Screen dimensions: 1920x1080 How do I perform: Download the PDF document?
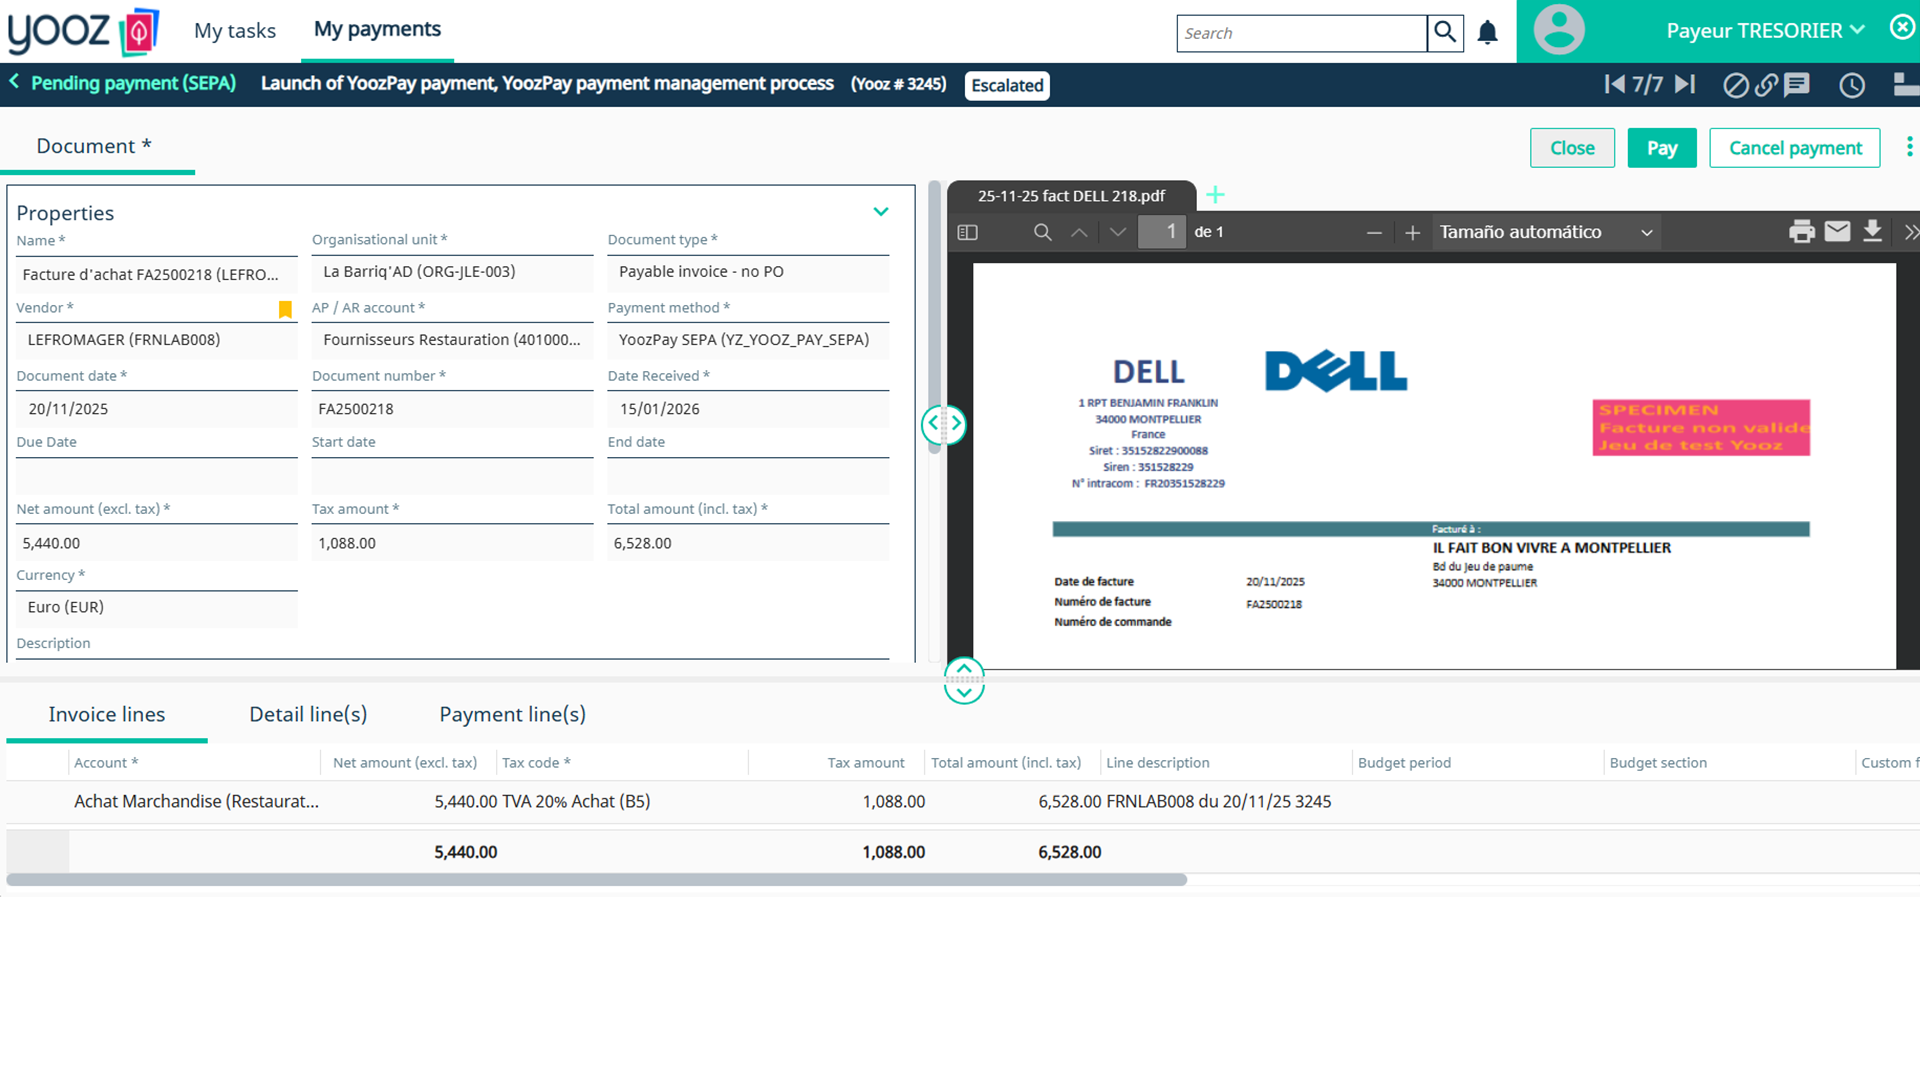1873,232
